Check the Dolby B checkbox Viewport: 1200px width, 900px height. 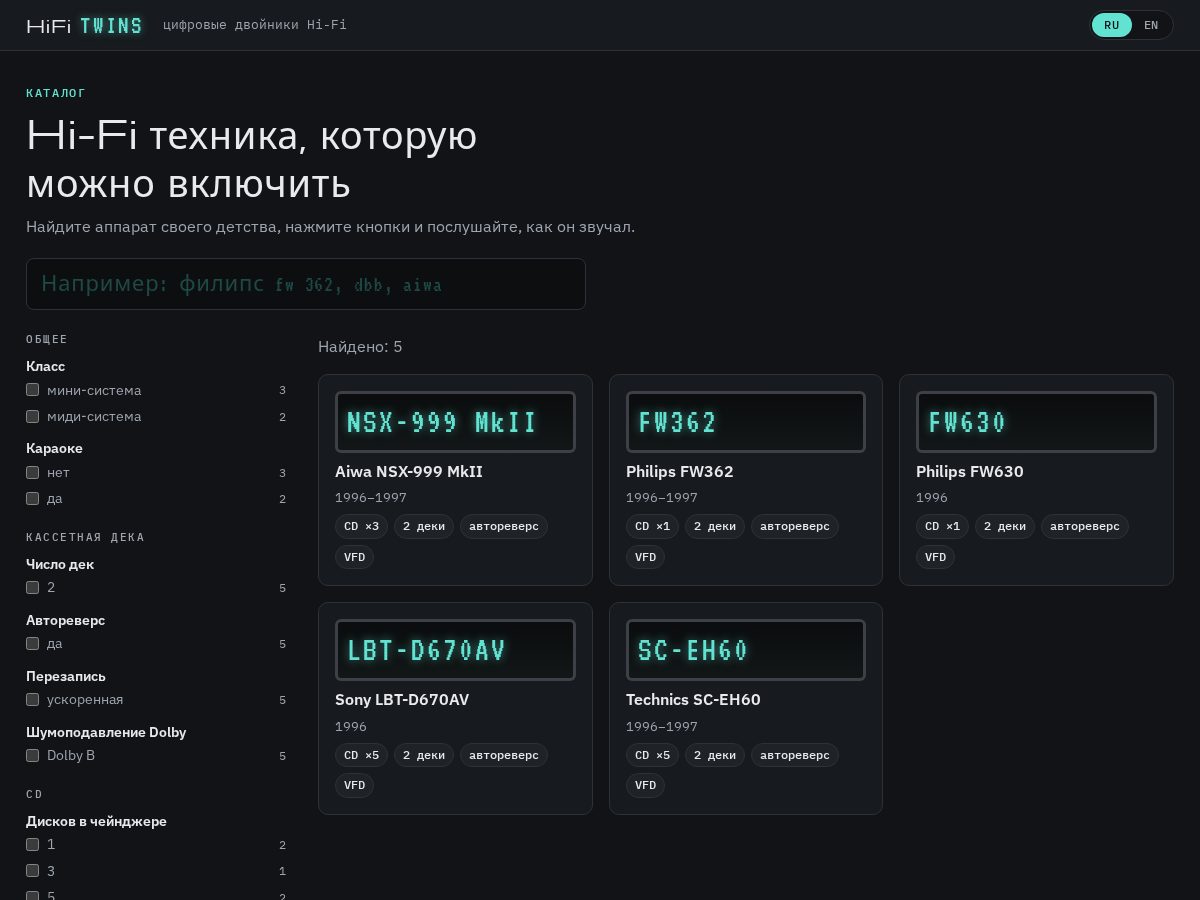[x=33, y=755]
